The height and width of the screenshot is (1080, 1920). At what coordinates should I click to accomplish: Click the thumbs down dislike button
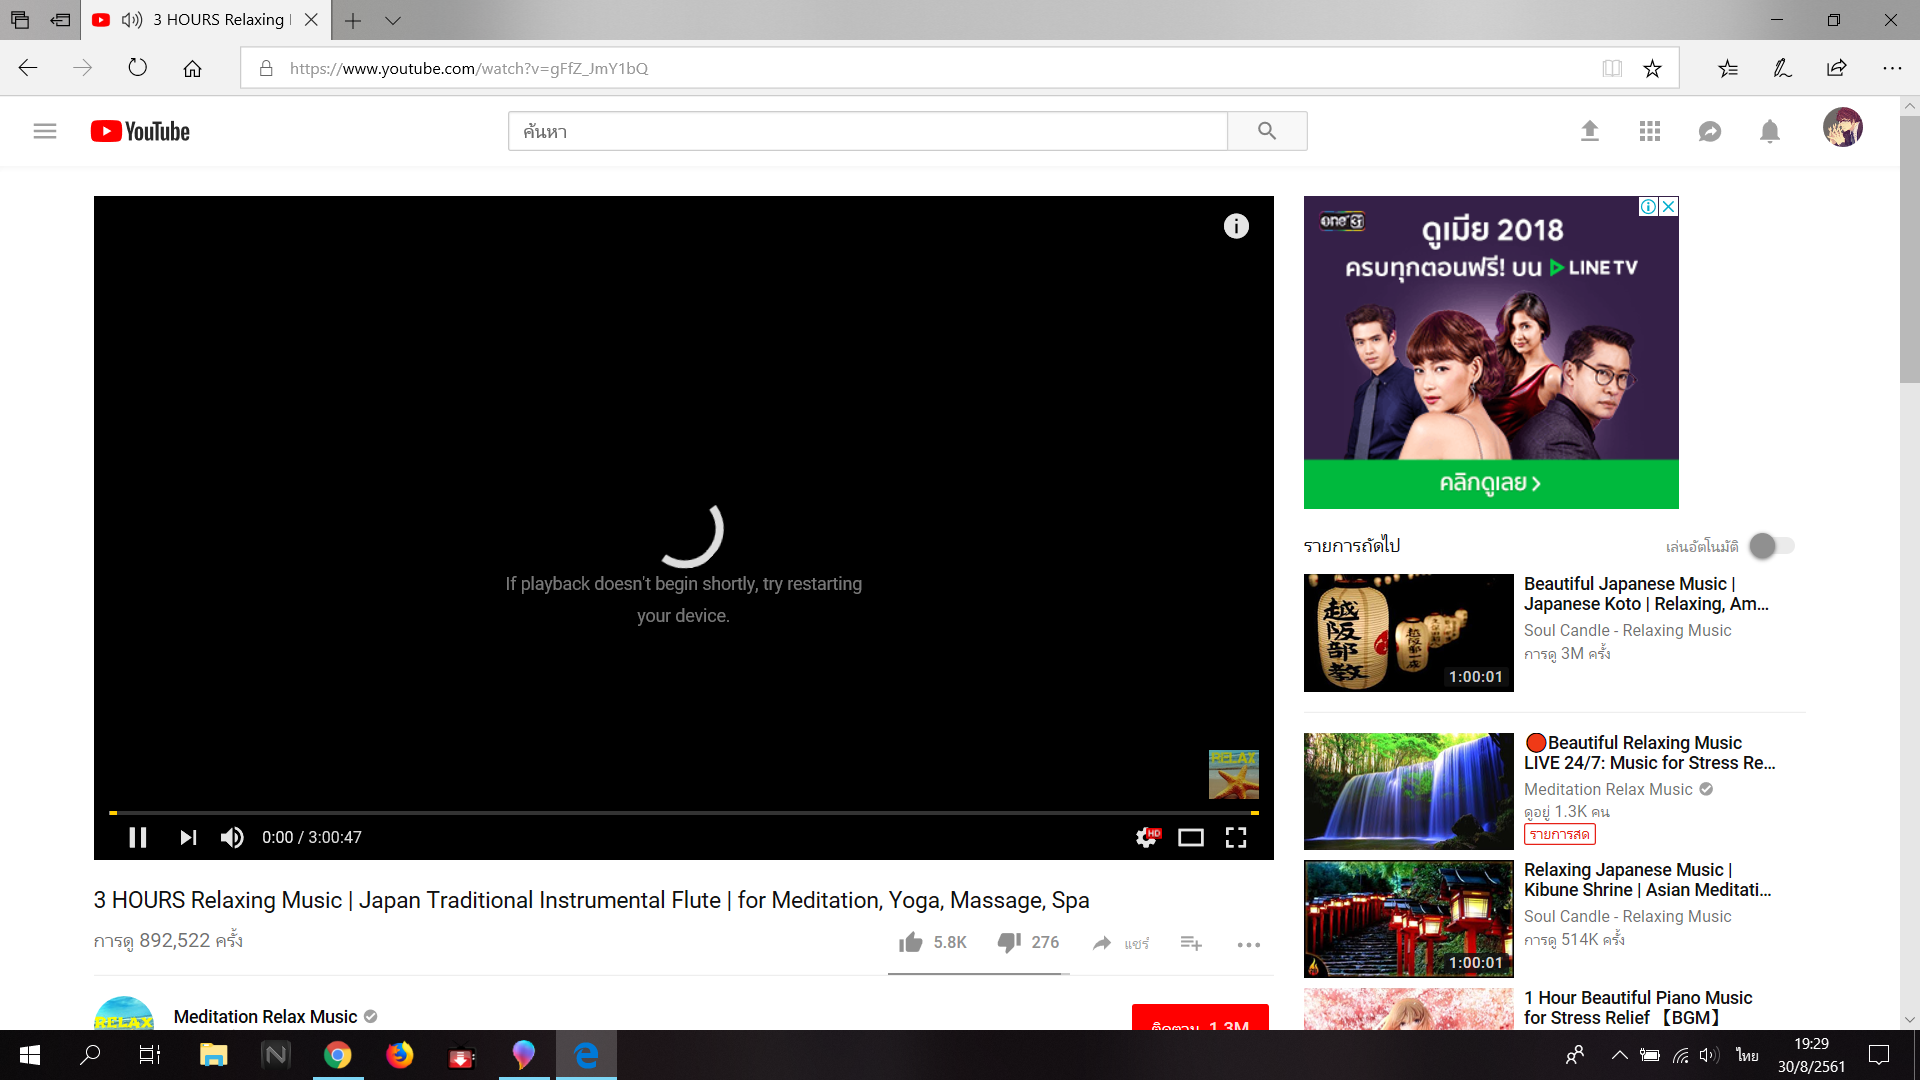pyautogui.click(x=1009, y=942)
